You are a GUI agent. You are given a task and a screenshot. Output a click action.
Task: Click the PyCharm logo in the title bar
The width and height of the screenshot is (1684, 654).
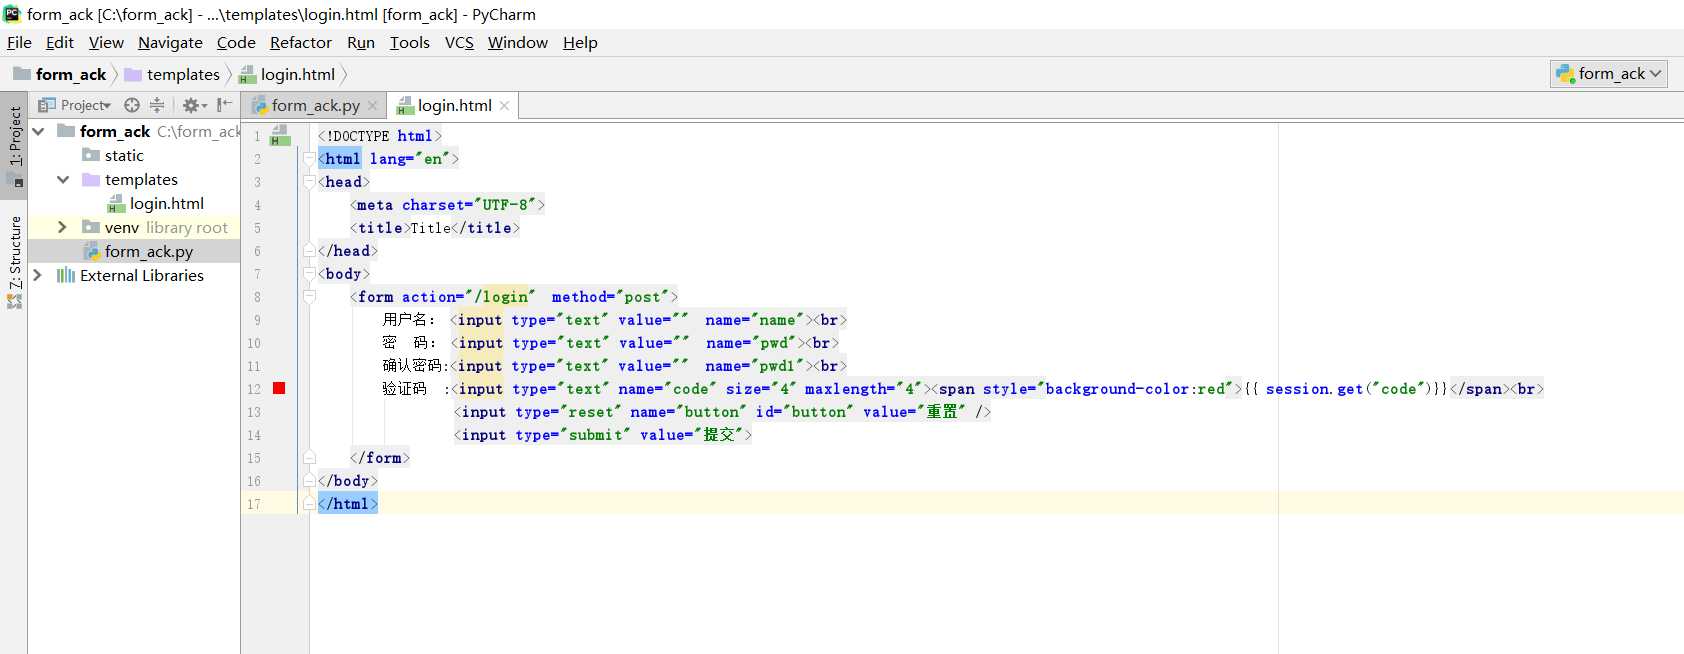coord(12,14)
